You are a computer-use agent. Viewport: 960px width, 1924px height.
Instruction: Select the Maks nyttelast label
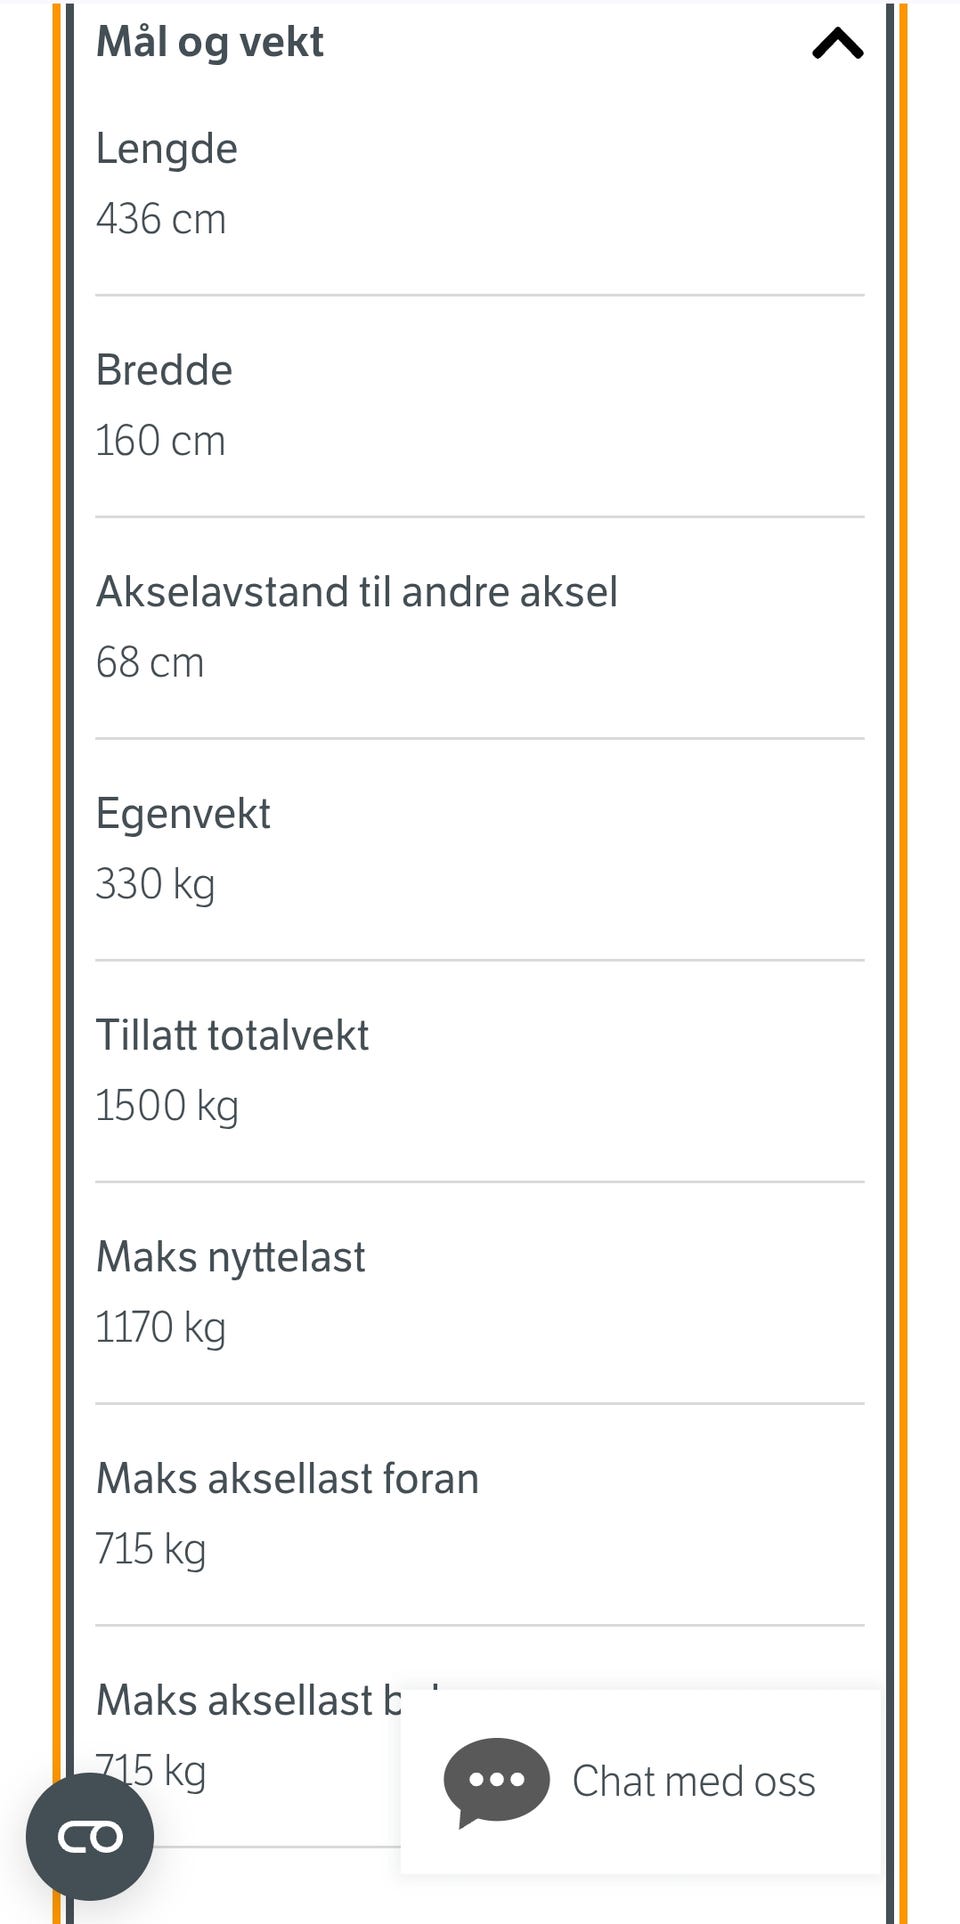[231, 1257]
